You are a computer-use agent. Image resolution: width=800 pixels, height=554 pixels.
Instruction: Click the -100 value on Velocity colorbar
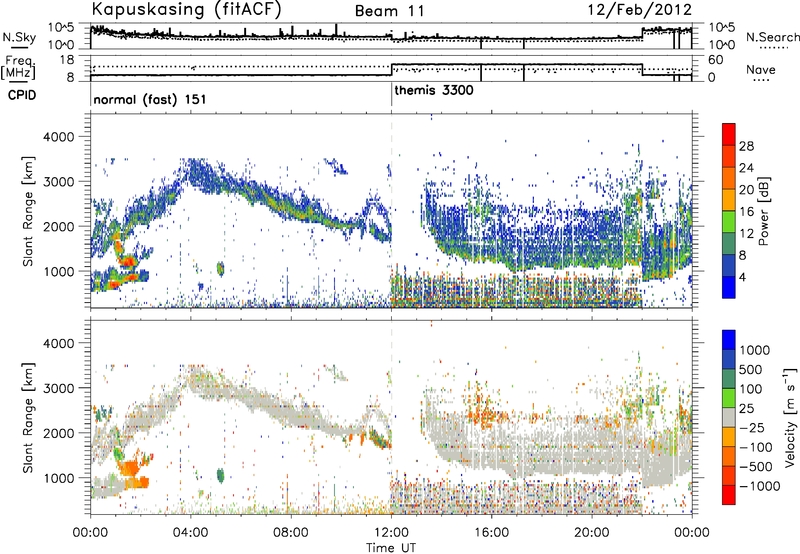point(756,447)
